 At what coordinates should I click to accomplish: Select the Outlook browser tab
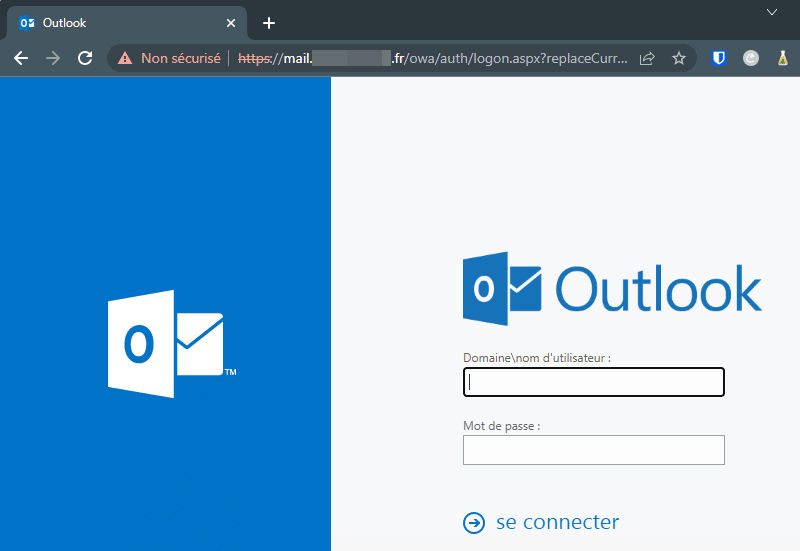(x=125, y=23)
